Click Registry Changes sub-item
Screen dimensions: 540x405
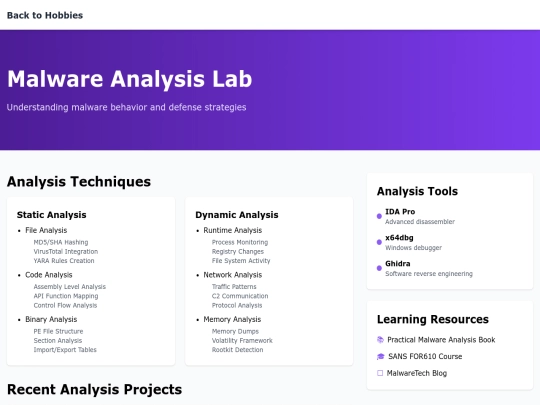coord(238,251)
